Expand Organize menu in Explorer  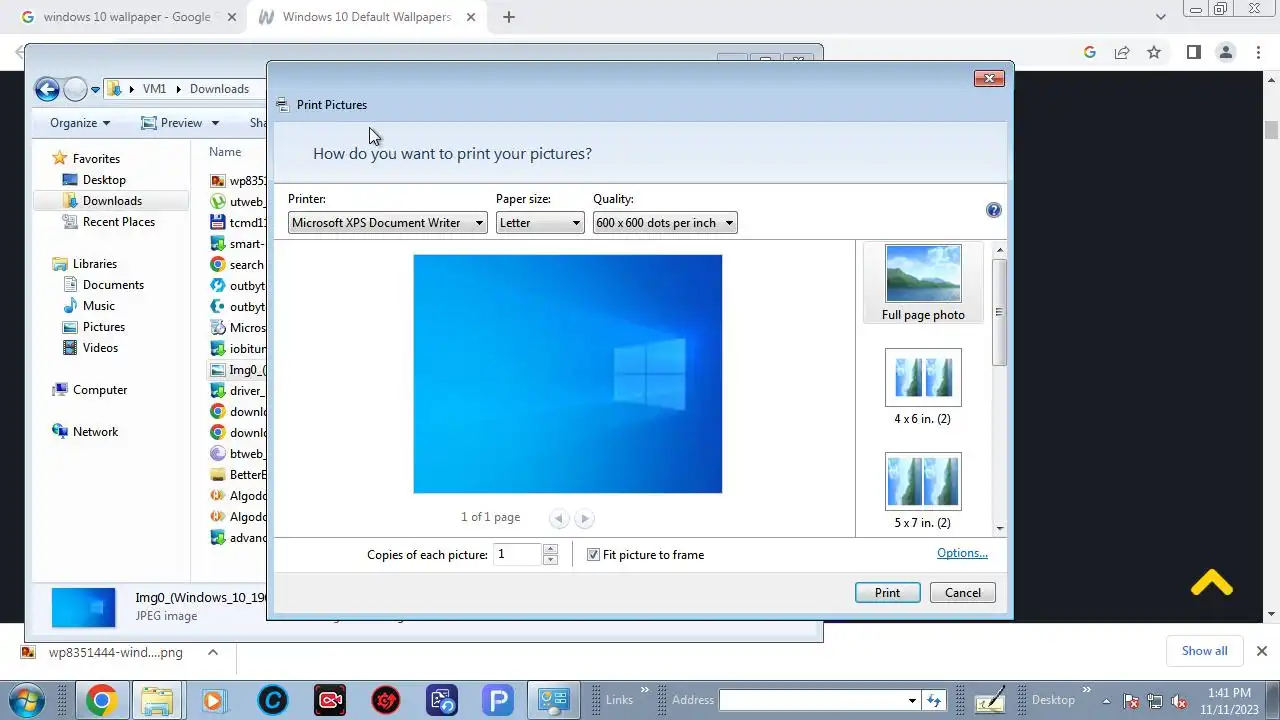click(80, 123)
